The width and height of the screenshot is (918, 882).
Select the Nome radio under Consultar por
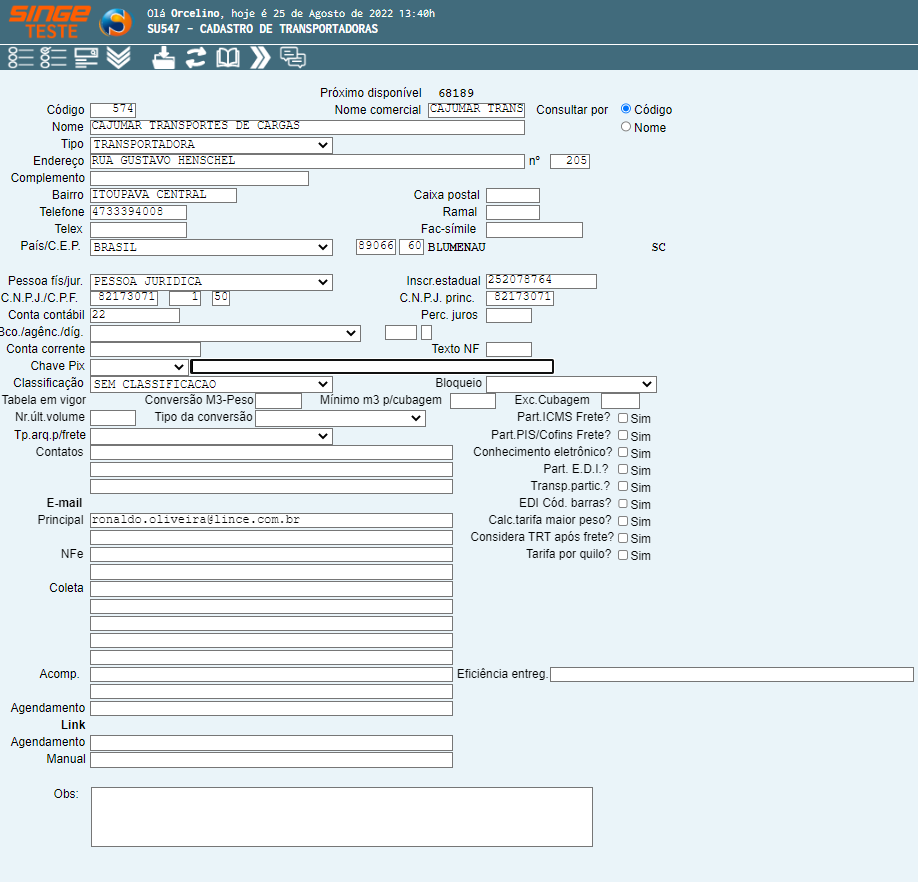(626, 127)
